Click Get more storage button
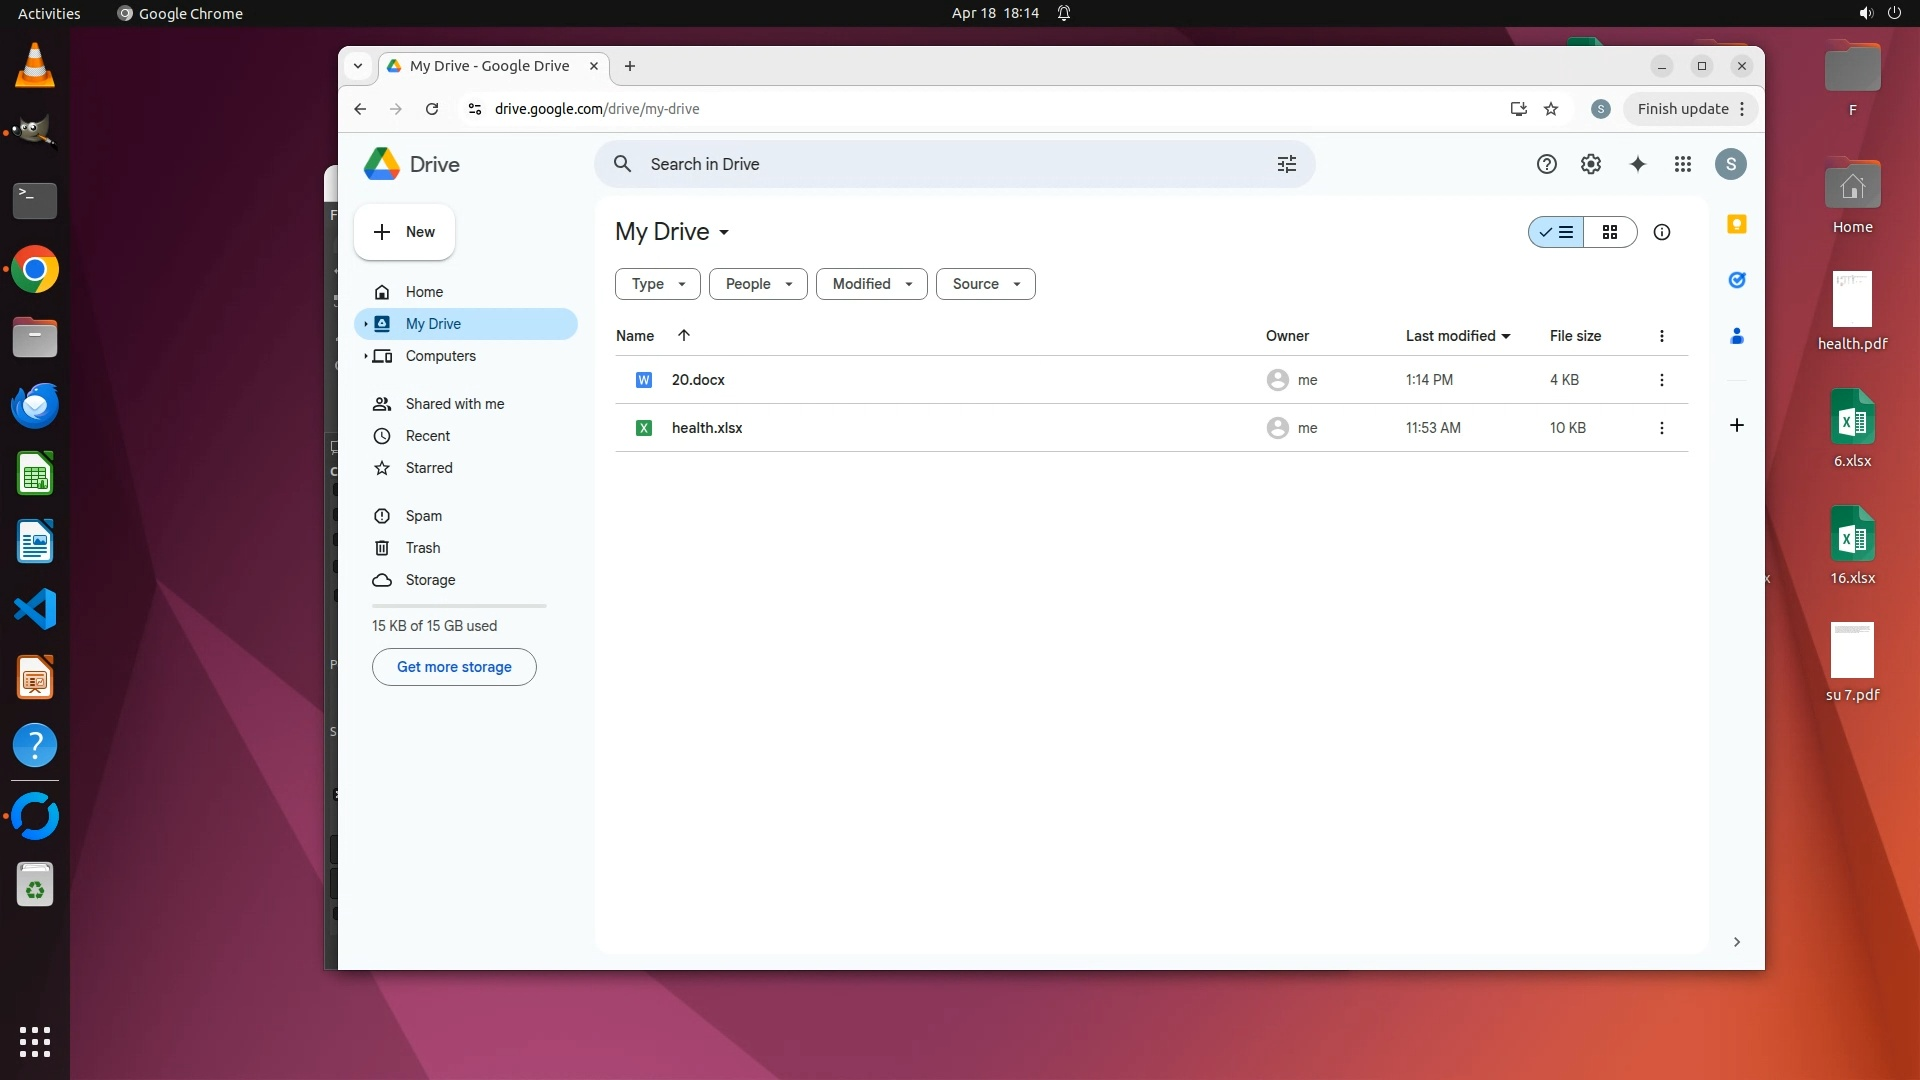The height and width of the screenshot is (1080, 1920). (x=454, y=667)
